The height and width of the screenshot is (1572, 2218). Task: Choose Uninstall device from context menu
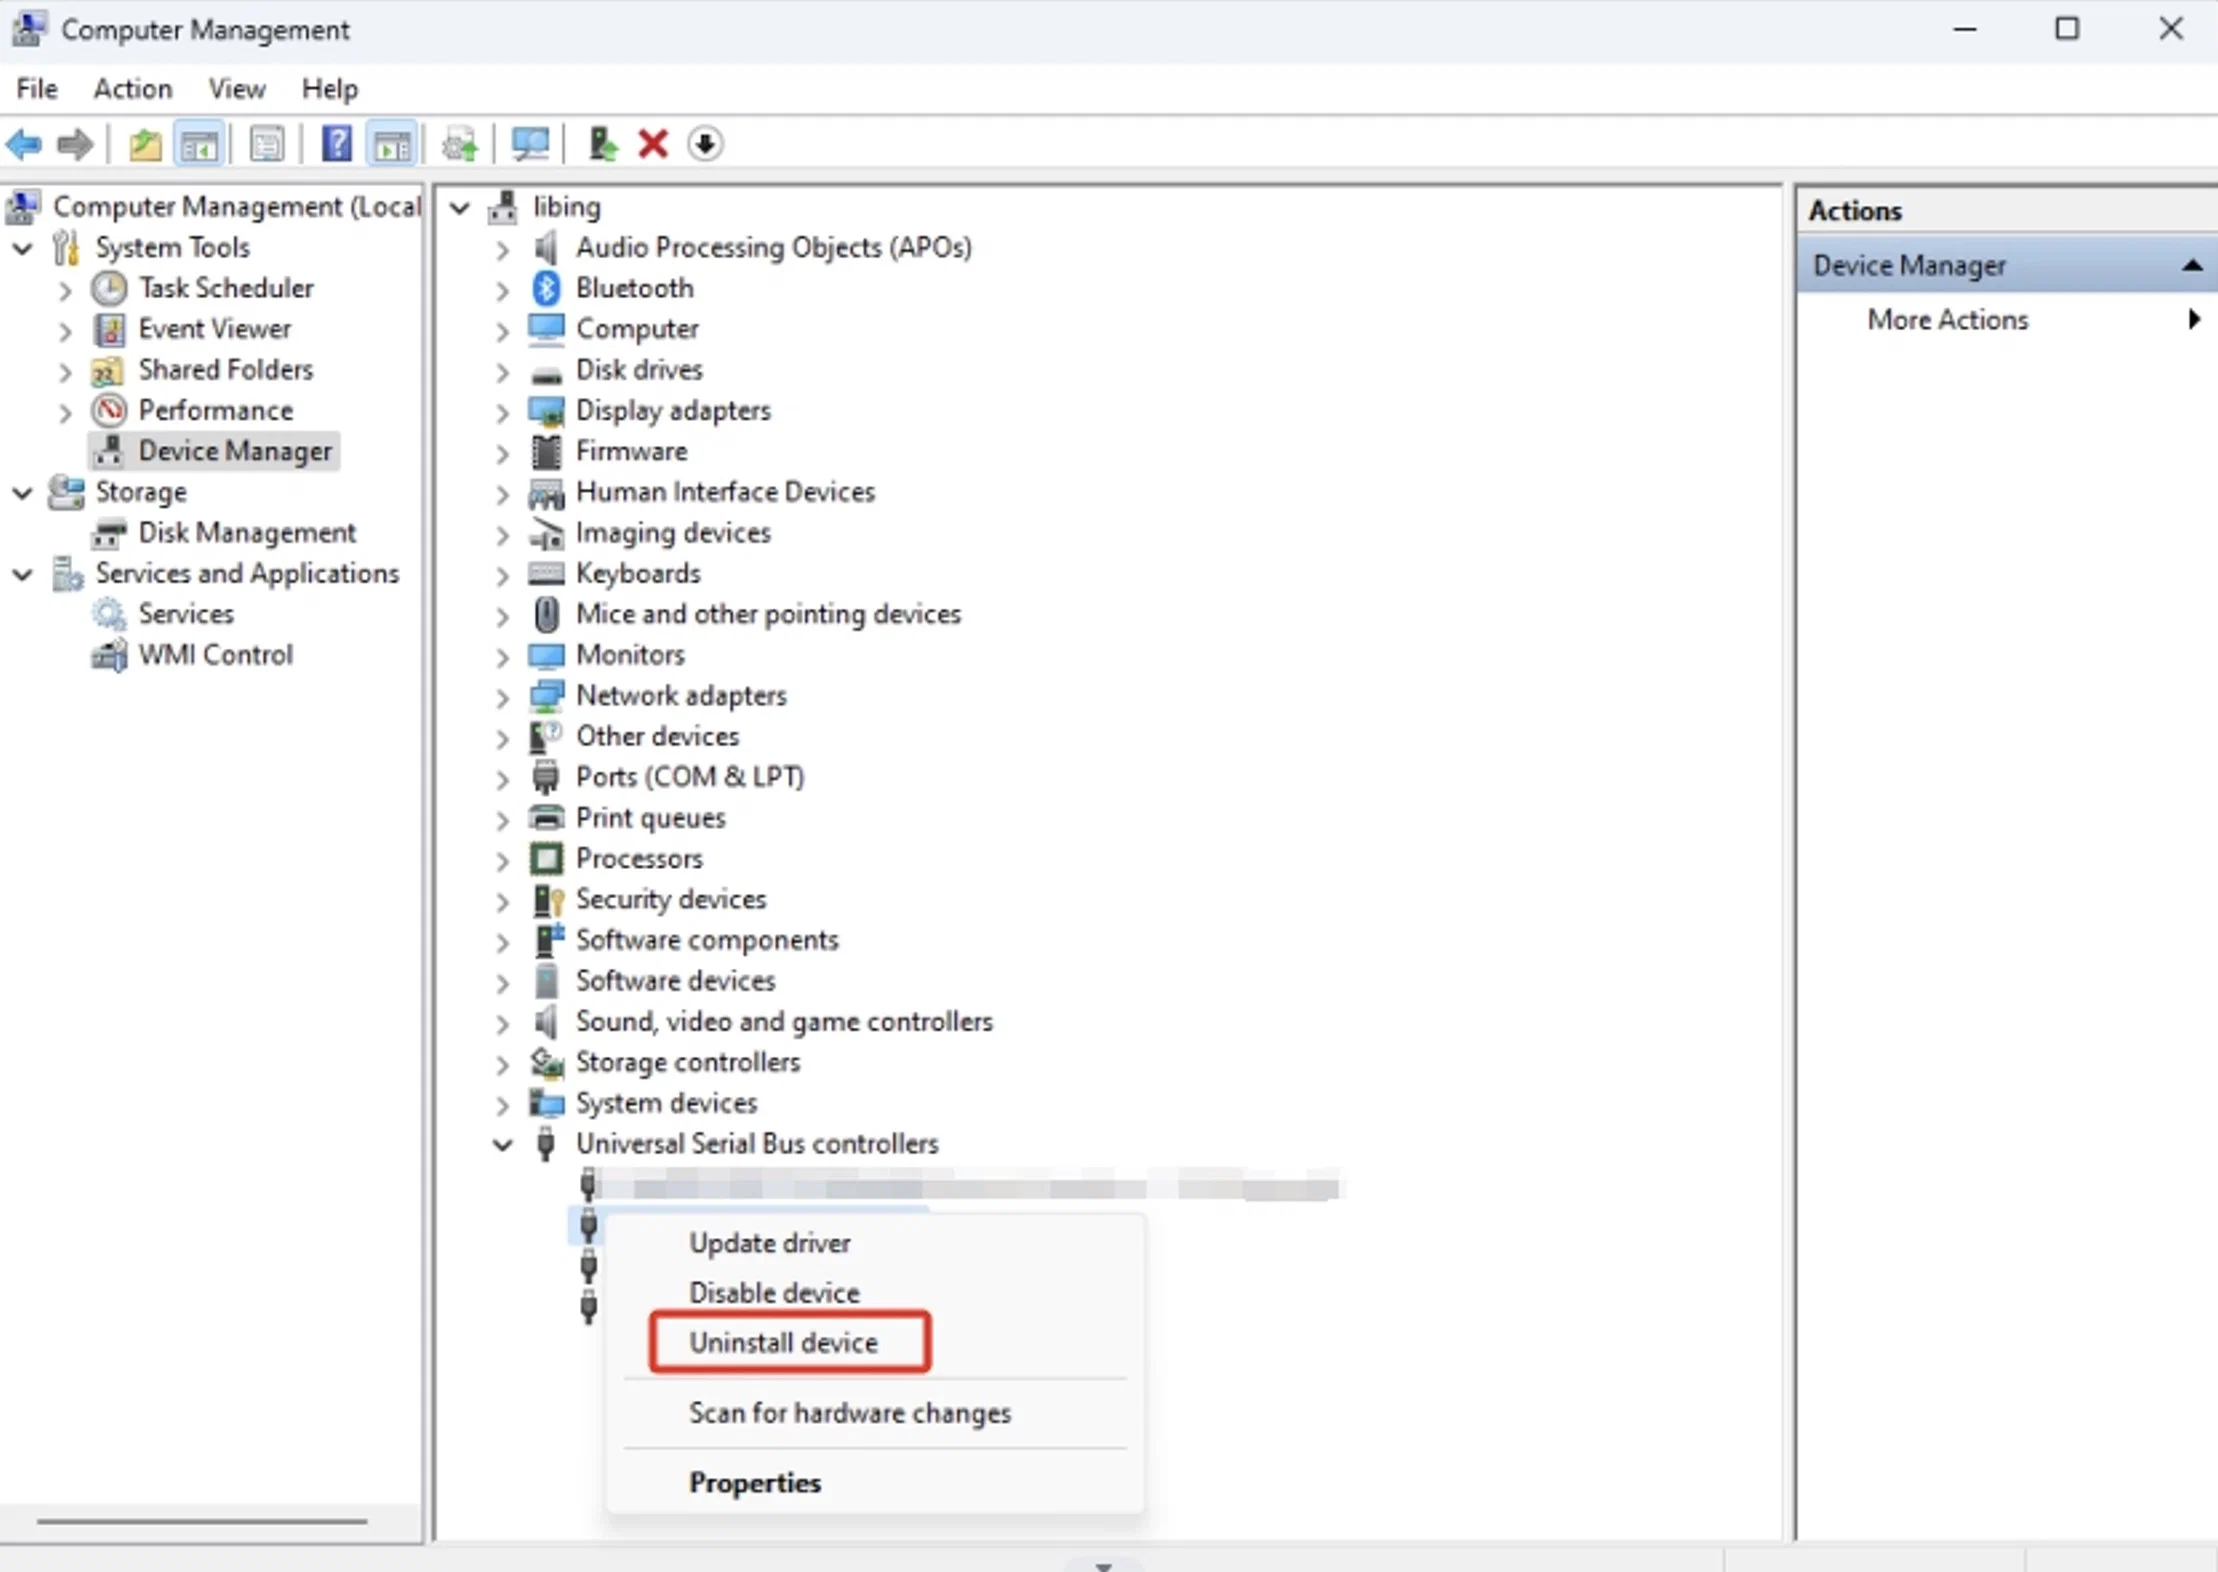tap(783, 1342)
